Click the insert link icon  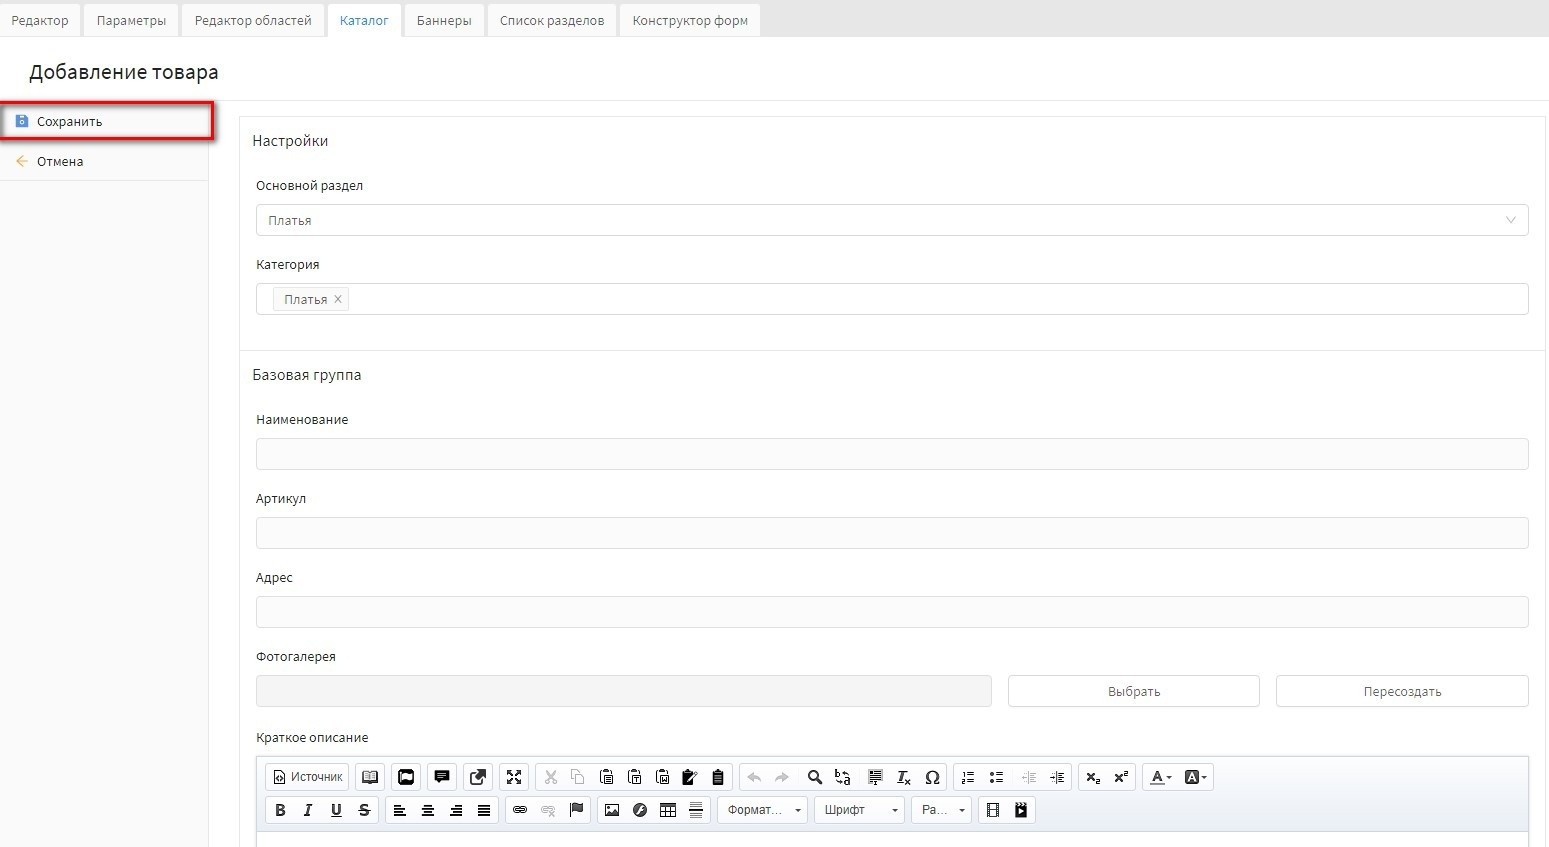point(520,810)
